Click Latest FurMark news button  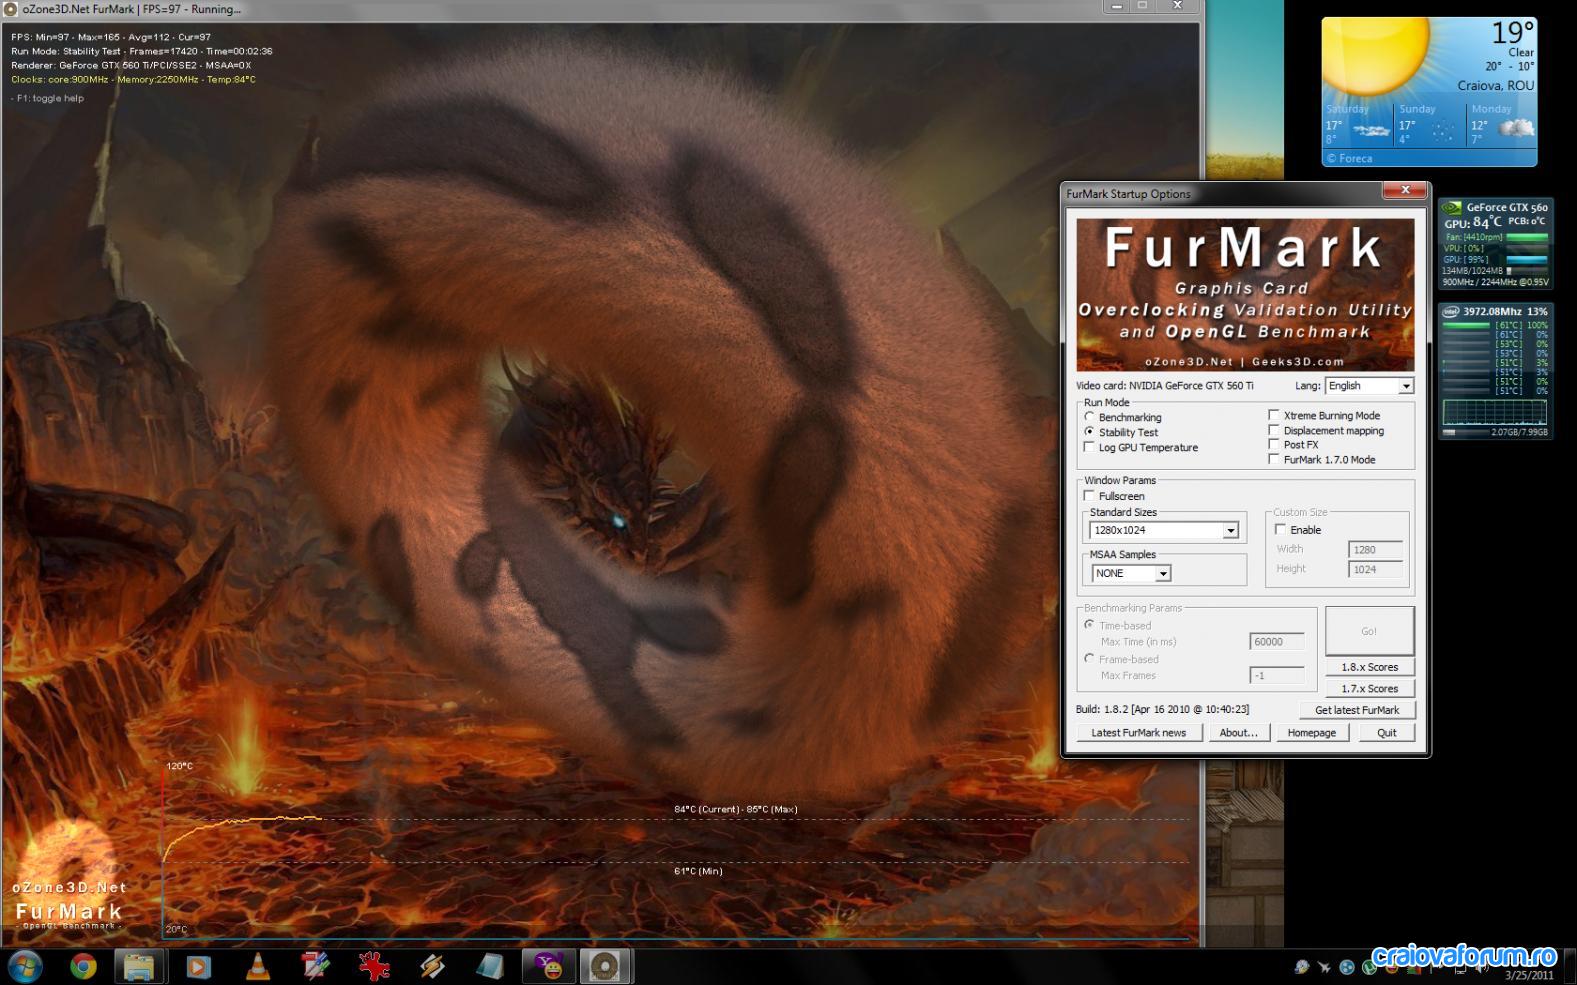(1138, 733)
